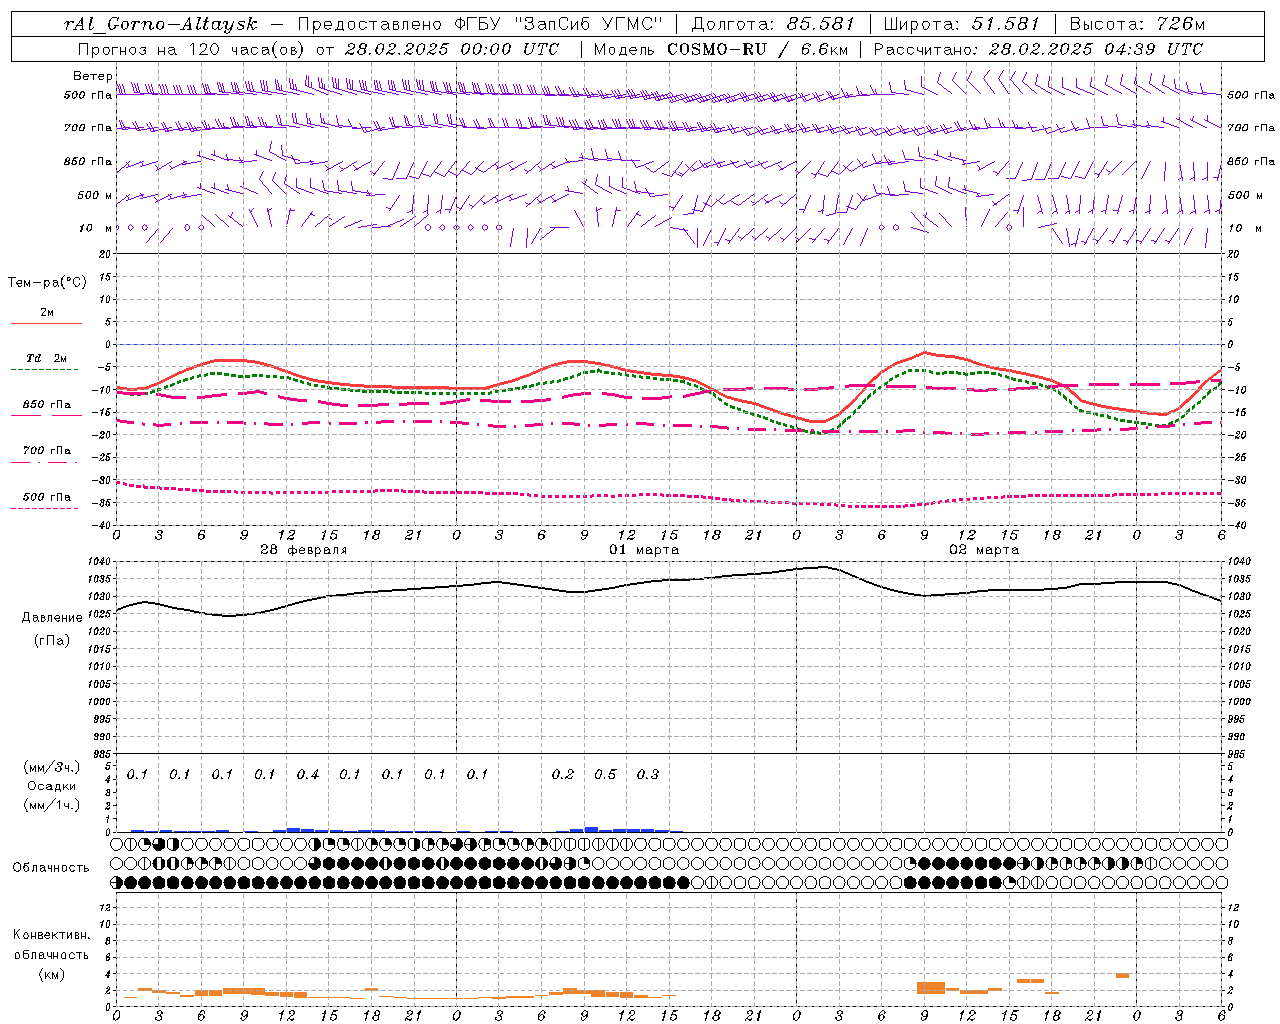Click the Конвективн. panel label
This screenshot has width=1280, height=1024.
51,935
